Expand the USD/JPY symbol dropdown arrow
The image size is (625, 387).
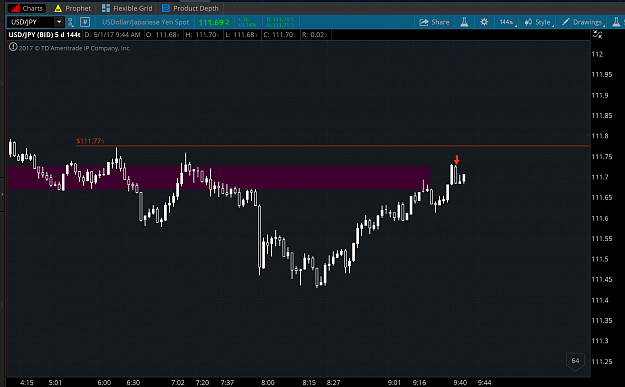click(x=59, y=22)
